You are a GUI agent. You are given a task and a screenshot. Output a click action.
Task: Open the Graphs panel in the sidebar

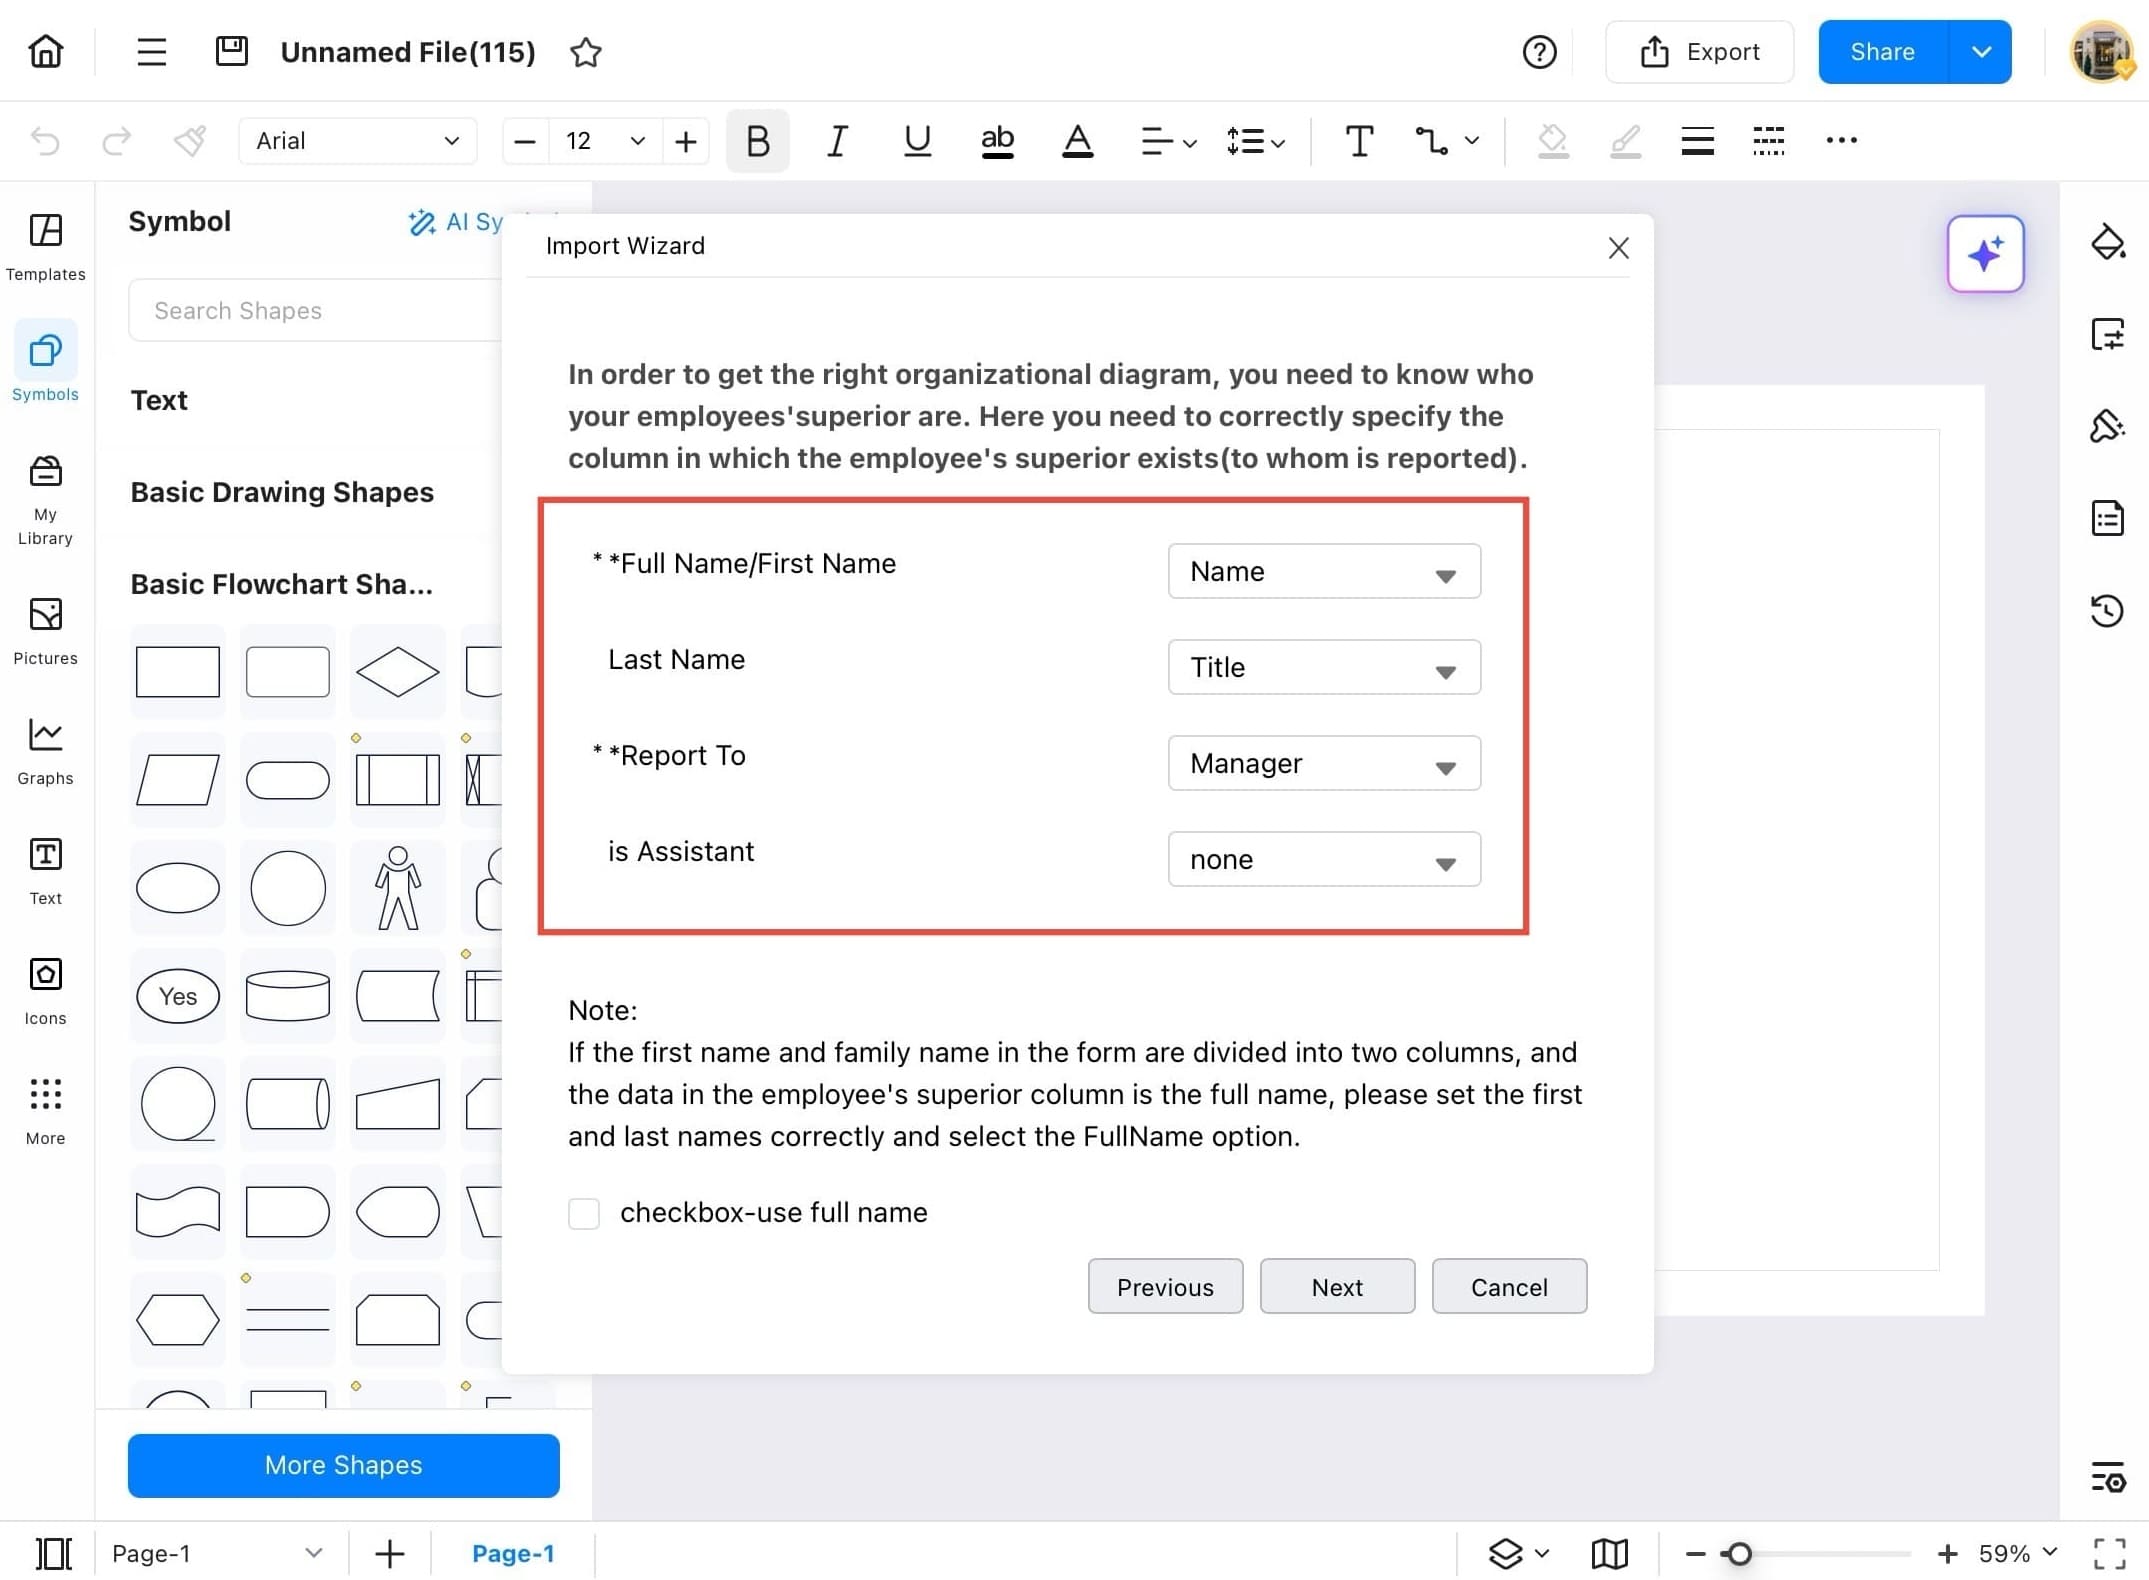[44, 748]
